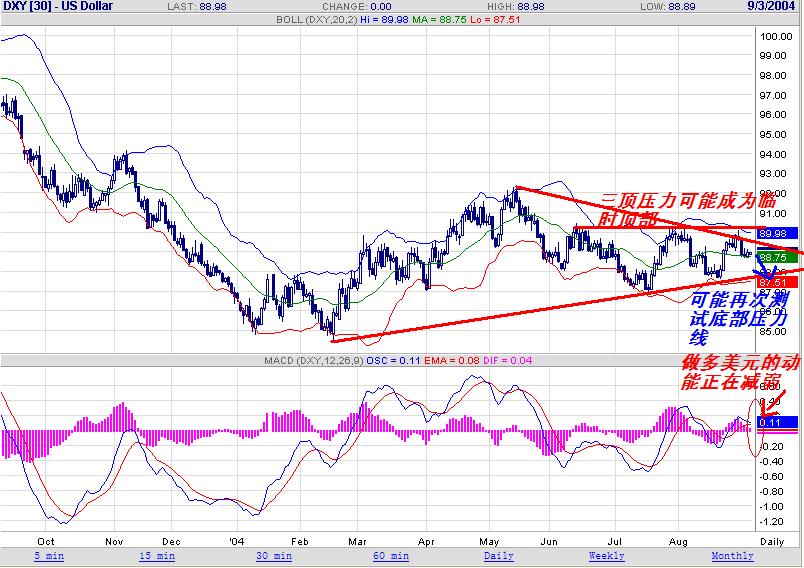Click the "'04" year axis label

237,541
